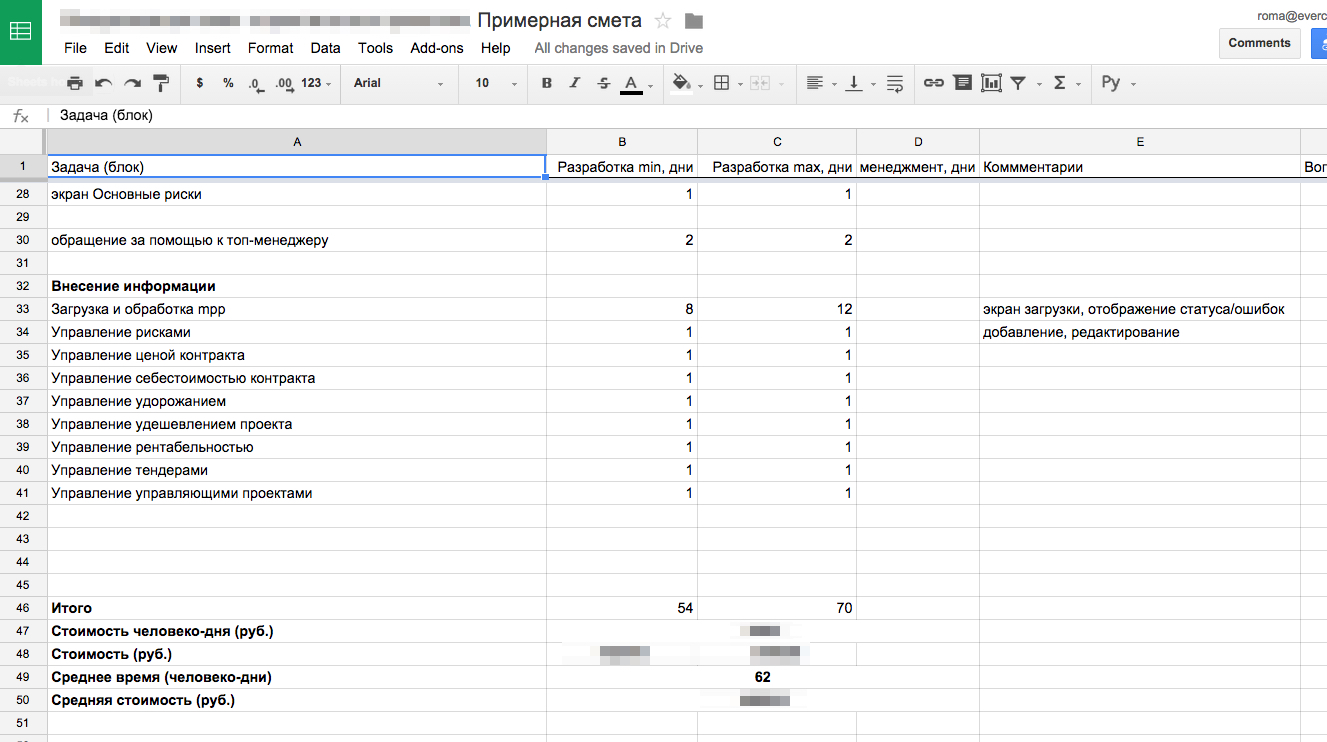Viewport: 1327px width, 742px height.
Task: Click the fill color bucket icon
Action: click(682, 83)
